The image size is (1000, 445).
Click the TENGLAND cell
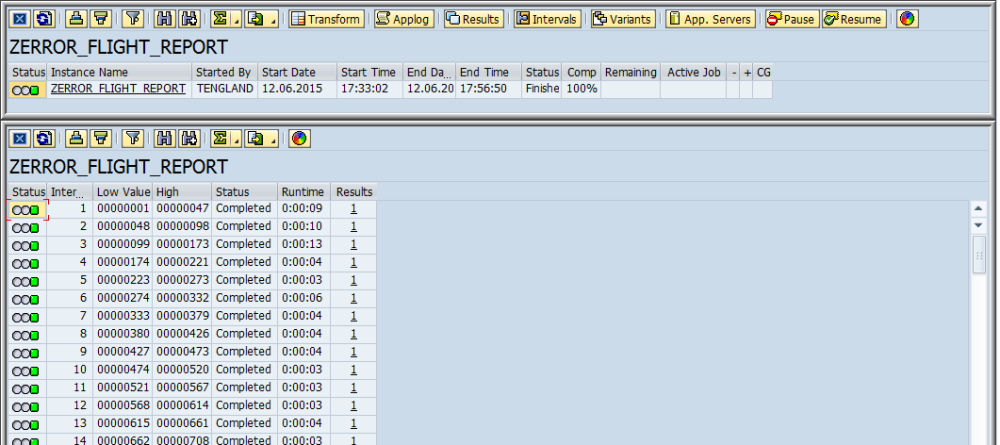coord(224,89)
